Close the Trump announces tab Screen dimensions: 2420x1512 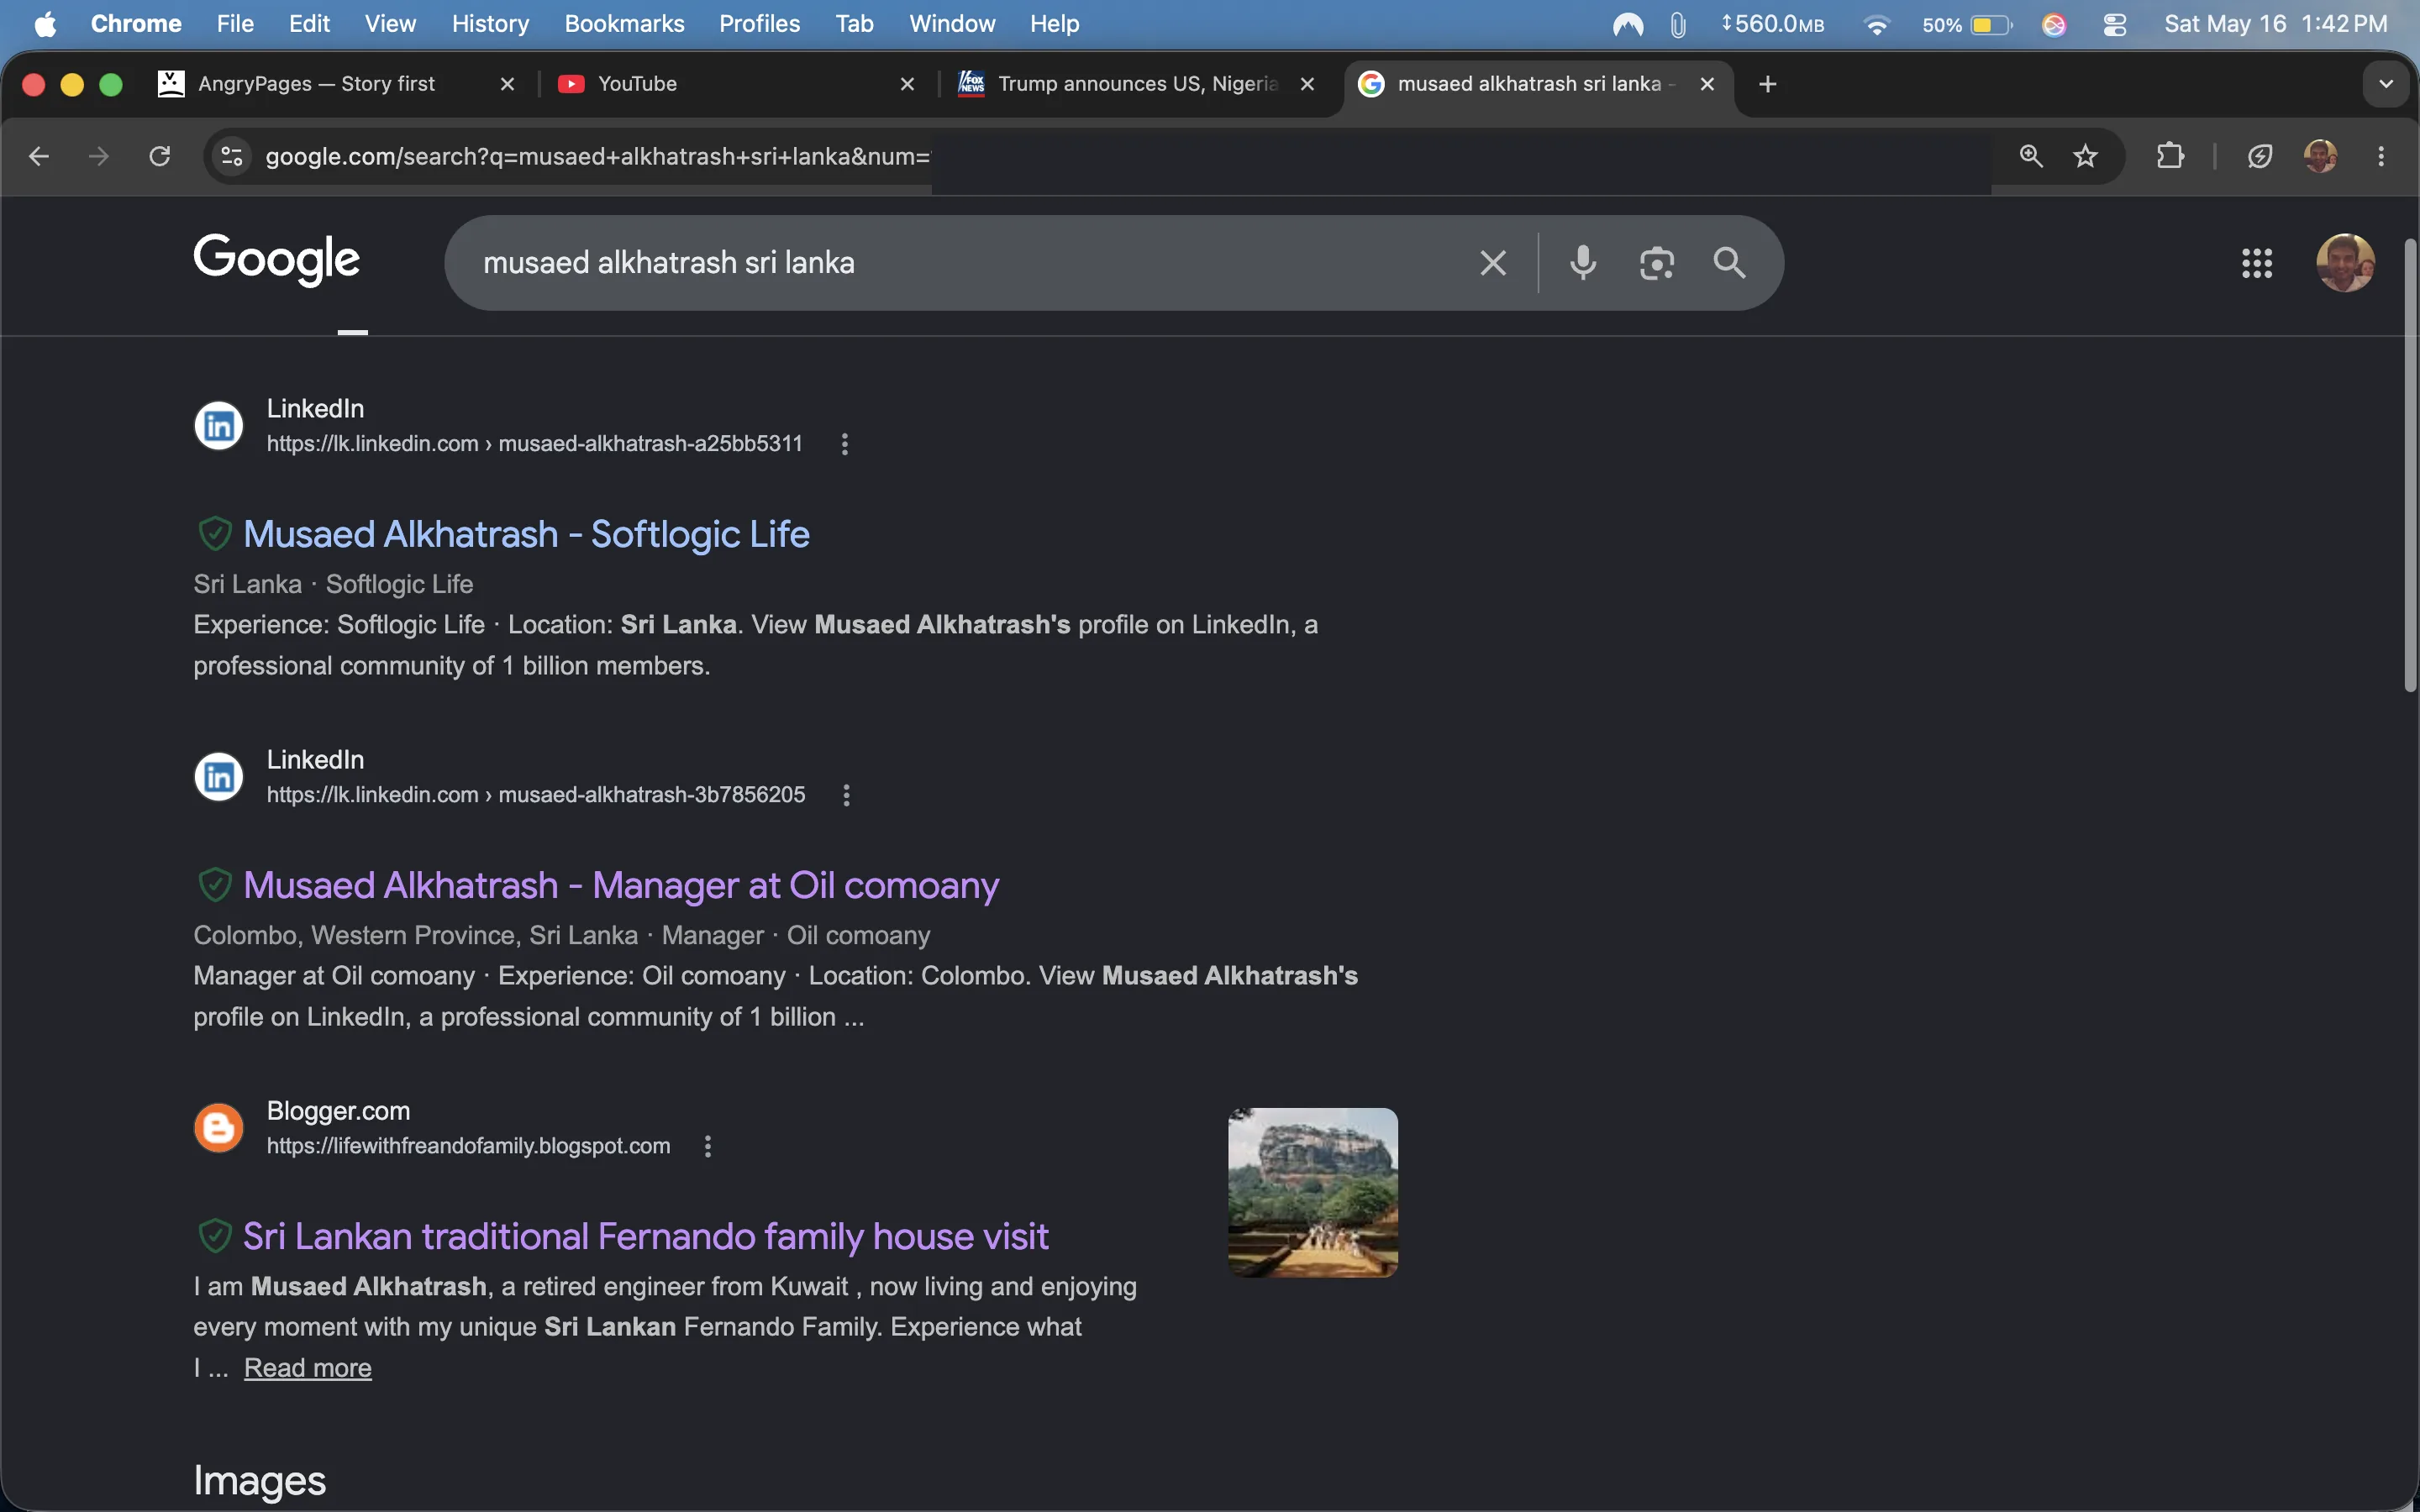1307,84
